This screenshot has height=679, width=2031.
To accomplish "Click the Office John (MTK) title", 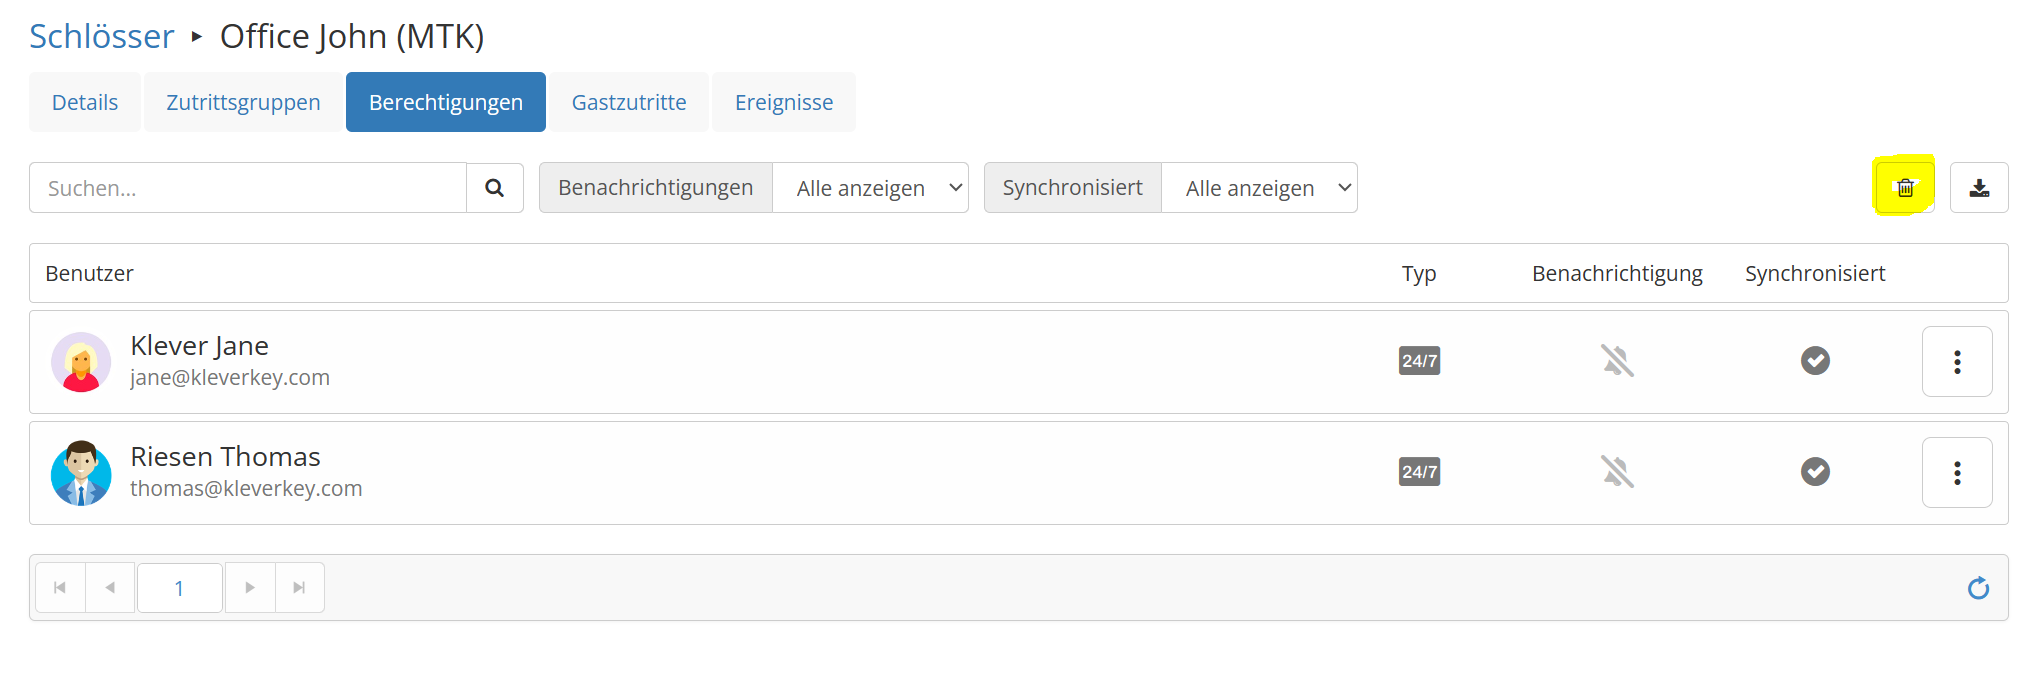I will pyautogui.click(x=352, y=36).
